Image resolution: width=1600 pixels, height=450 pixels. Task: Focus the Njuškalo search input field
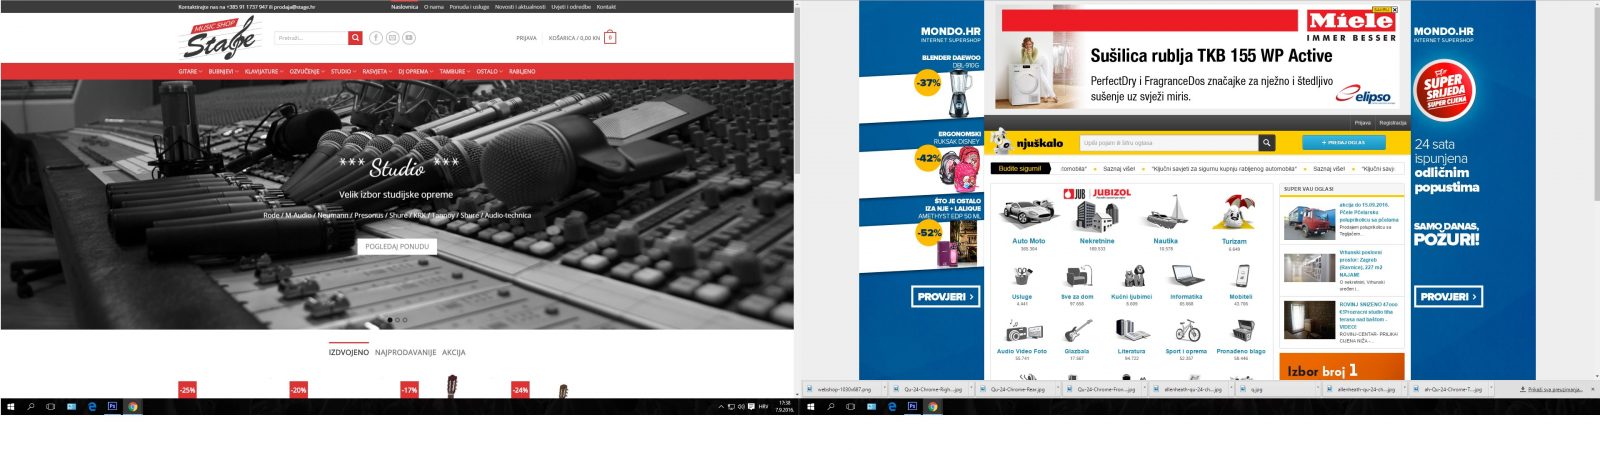(1169, 143)
